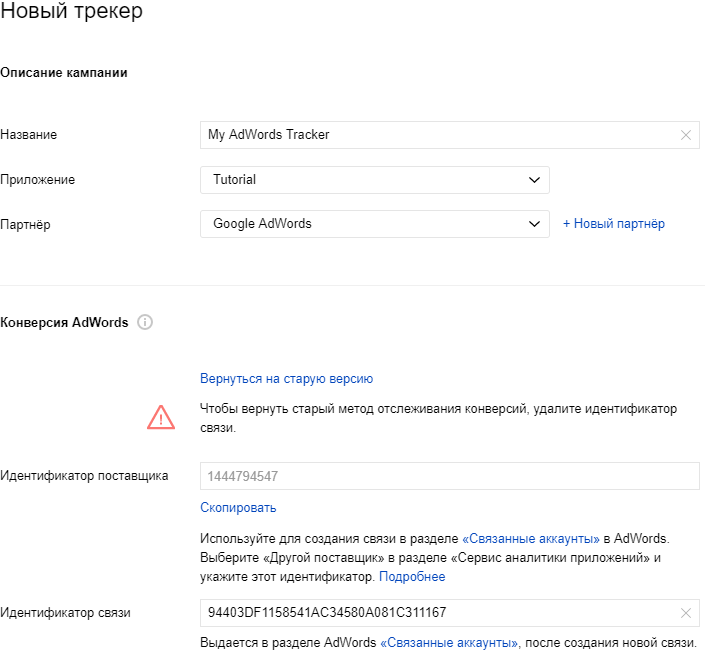
Task: Click the chevron arrow of Google AdWords dropdown
Action: click(534, 224)
